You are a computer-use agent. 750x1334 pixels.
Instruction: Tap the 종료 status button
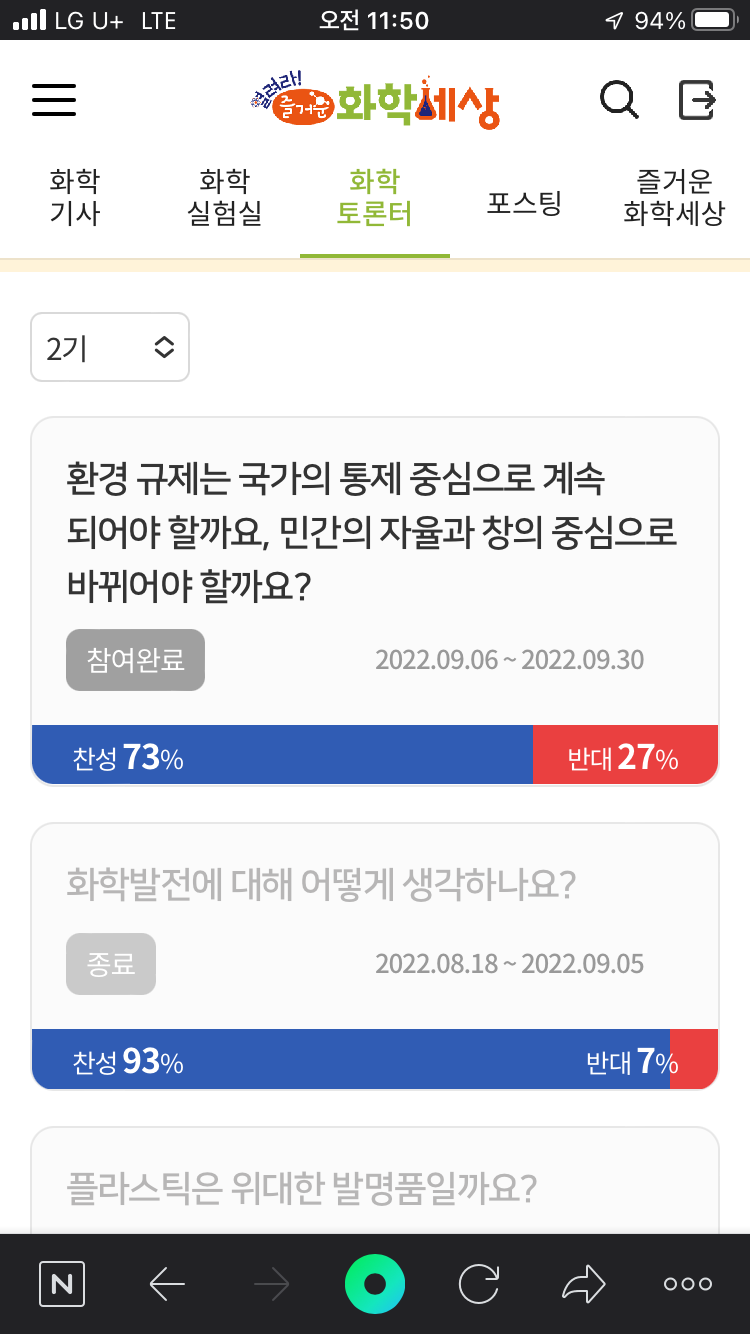[111, 964]
